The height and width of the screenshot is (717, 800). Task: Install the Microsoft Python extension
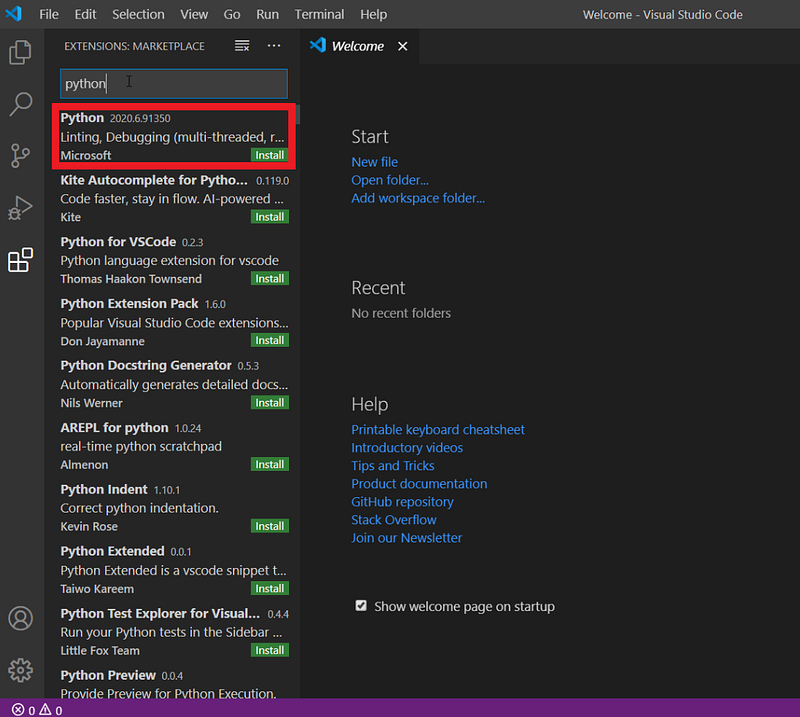pyautogui.click(x=269, y=155)
